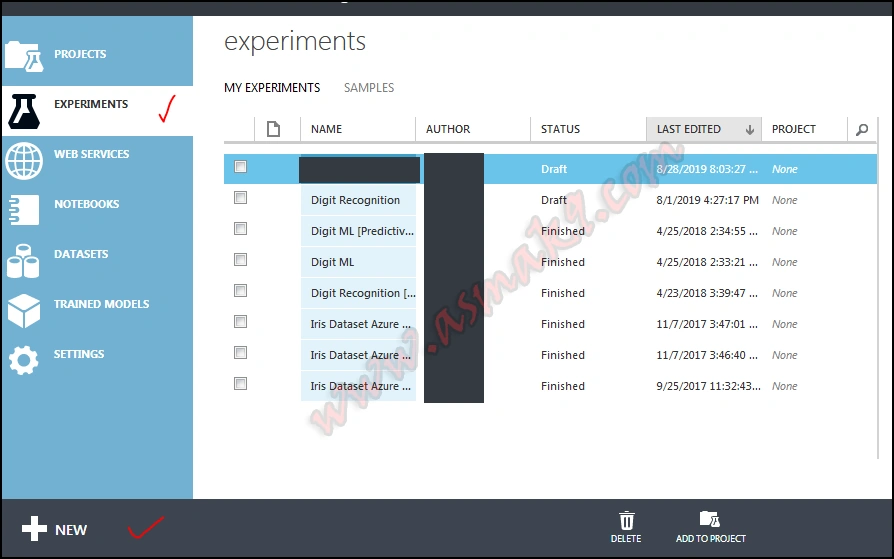Viewport: 894px width, 559px height.
Task: Select the 4/25/2018 2:34:55 date cell
Action: (x=707, y=231)
